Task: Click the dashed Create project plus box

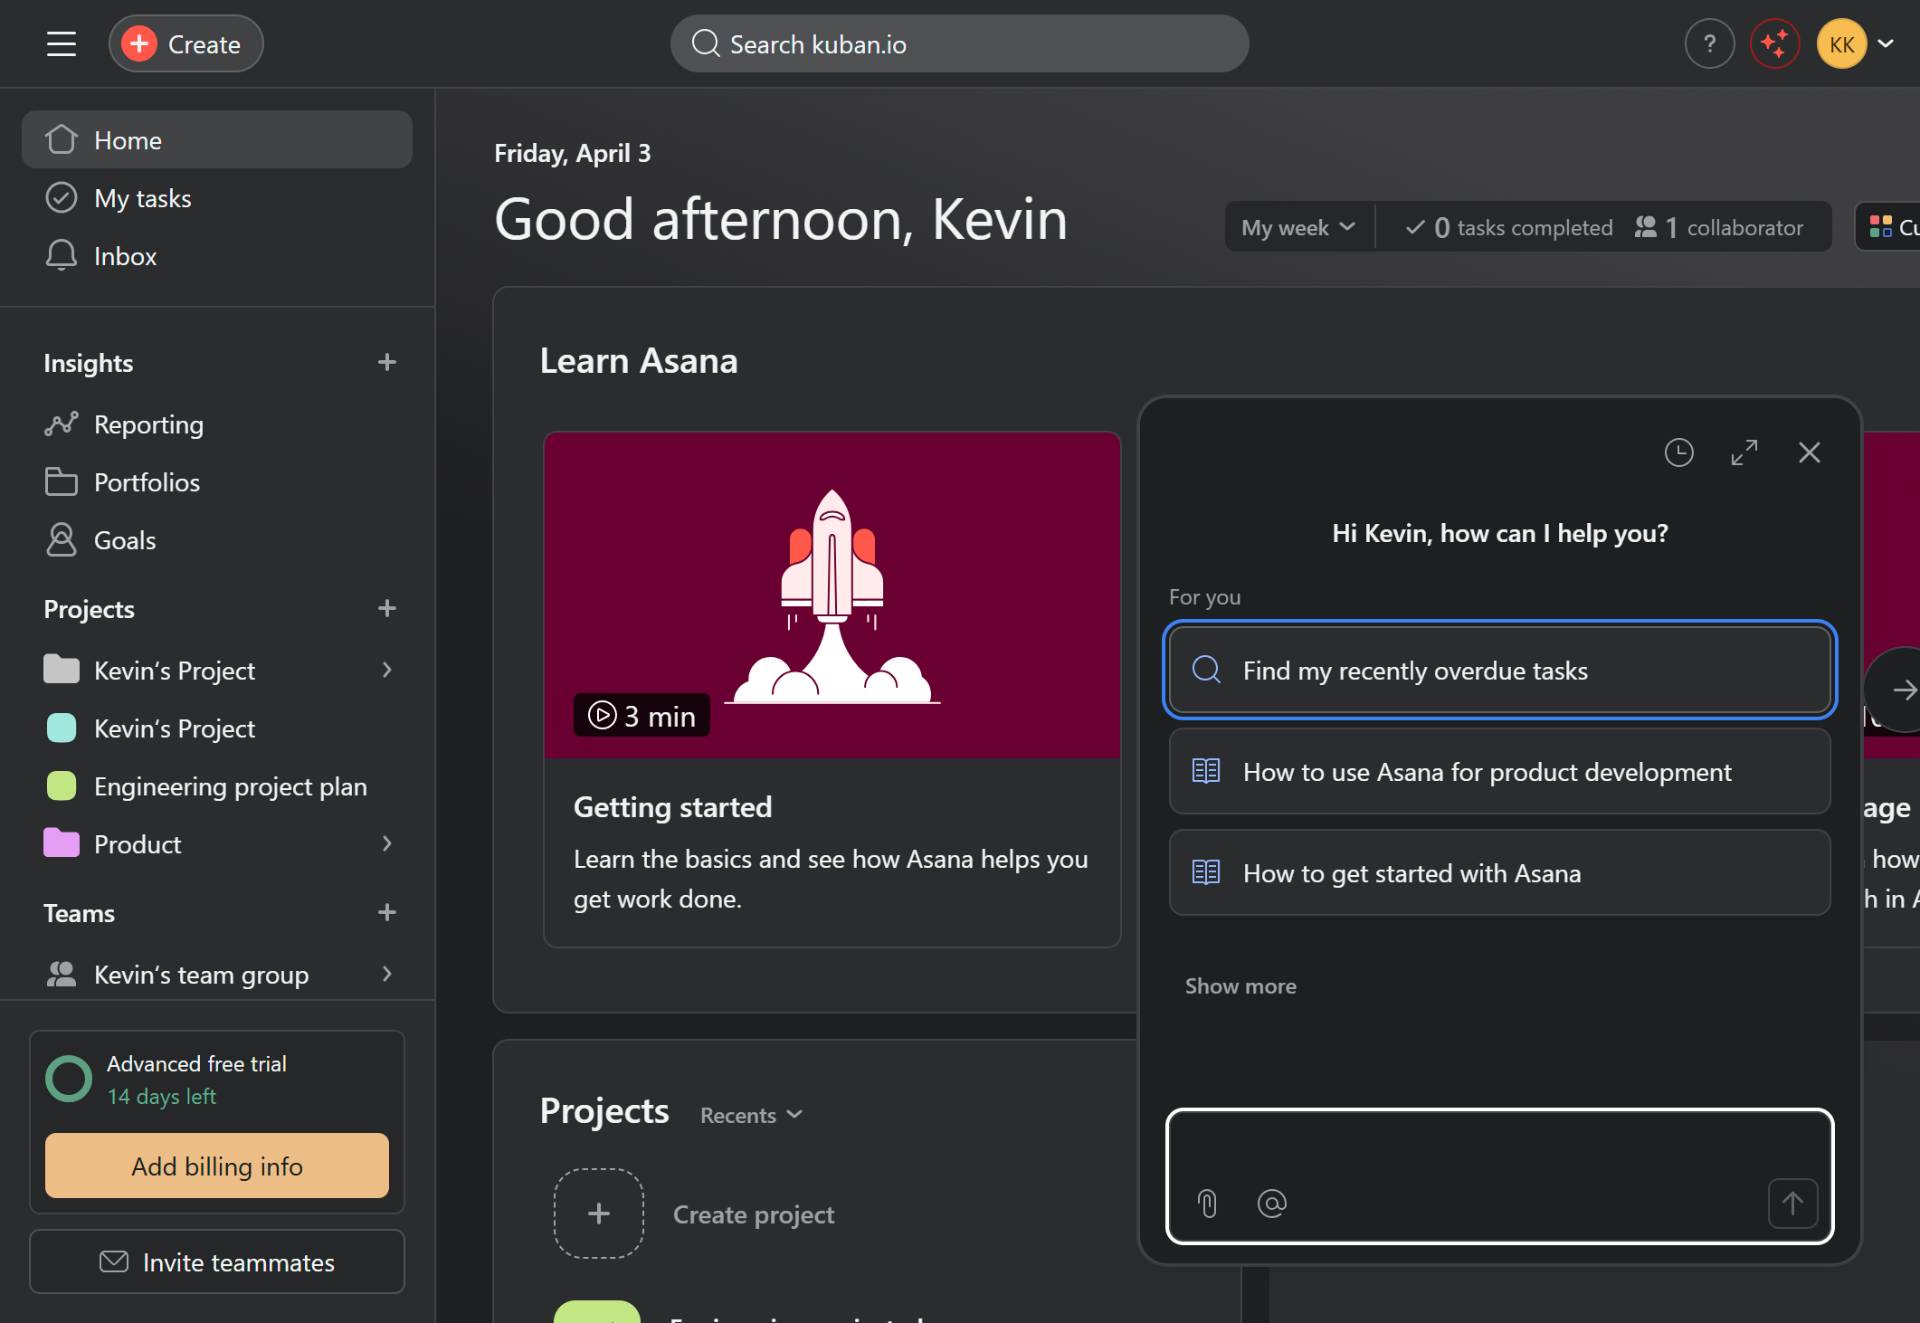Action: point(598,1213)
